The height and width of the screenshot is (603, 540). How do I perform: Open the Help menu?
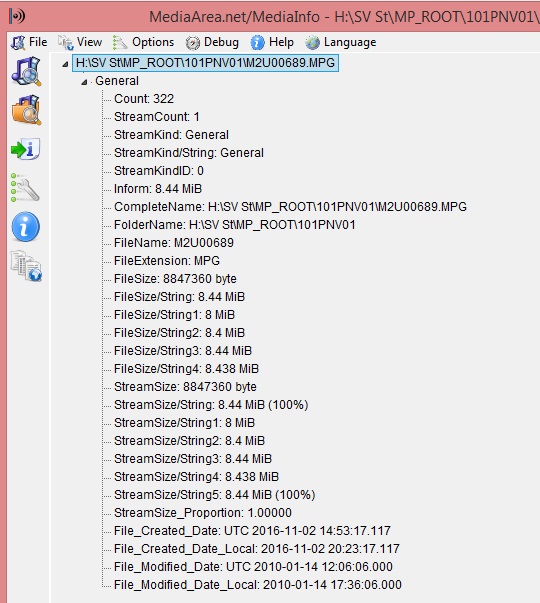click(x=272, y=42)
